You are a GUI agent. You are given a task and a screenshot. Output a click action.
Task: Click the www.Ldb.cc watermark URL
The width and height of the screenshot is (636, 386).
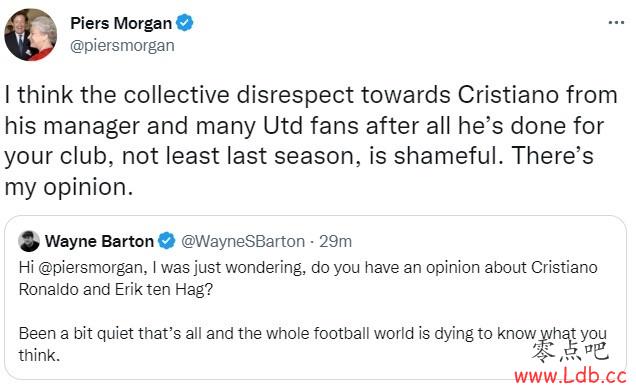coord(570,376)
